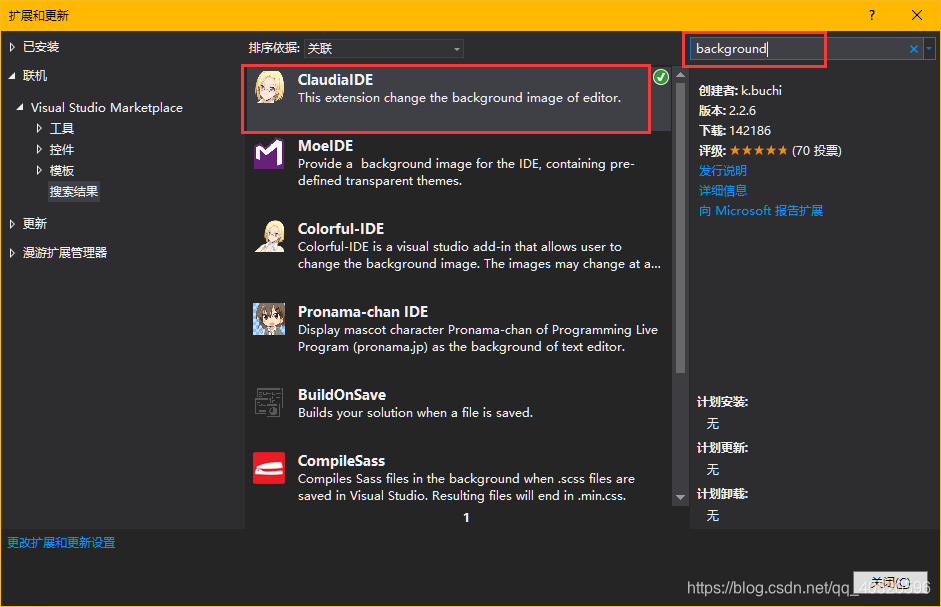
Task: Click the 下载: 142186 download count
Action: click(x=735, y=131)
